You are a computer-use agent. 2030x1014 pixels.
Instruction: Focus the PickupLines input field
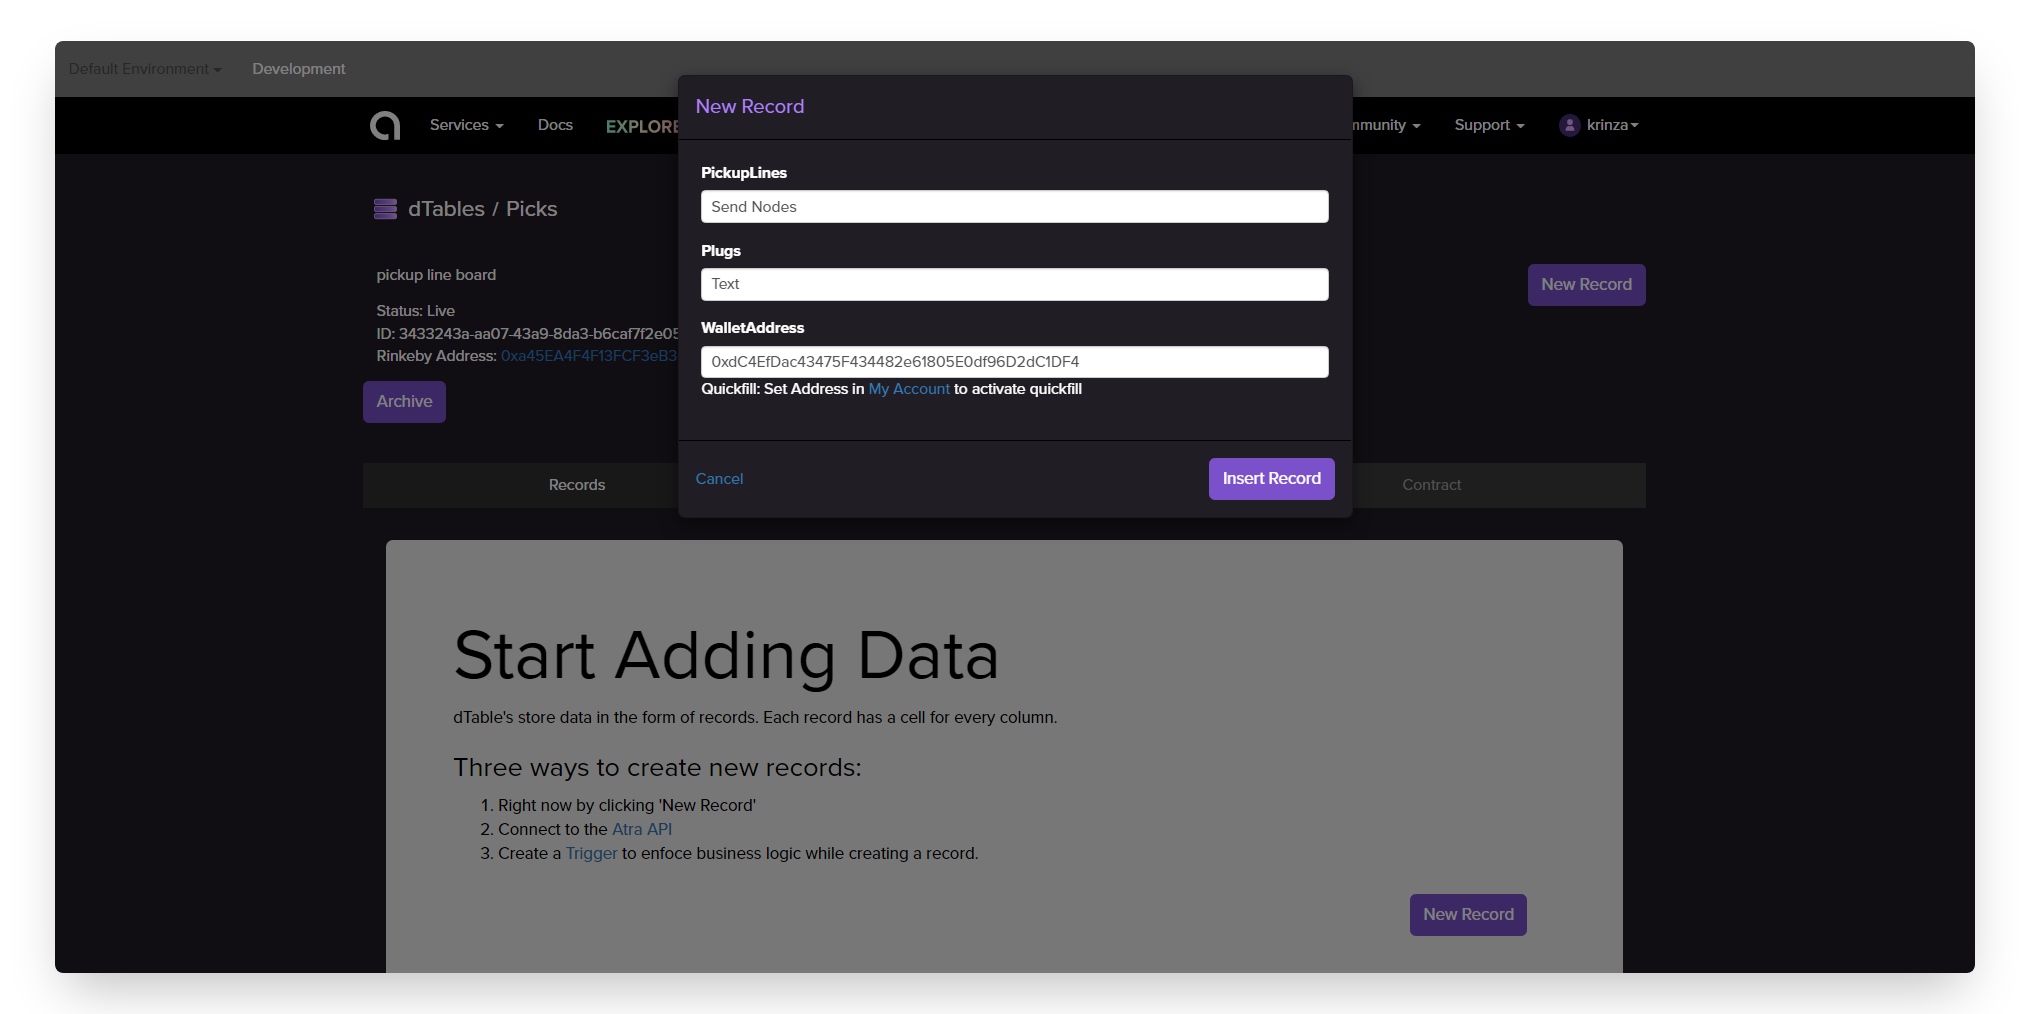click(1014, 207)
